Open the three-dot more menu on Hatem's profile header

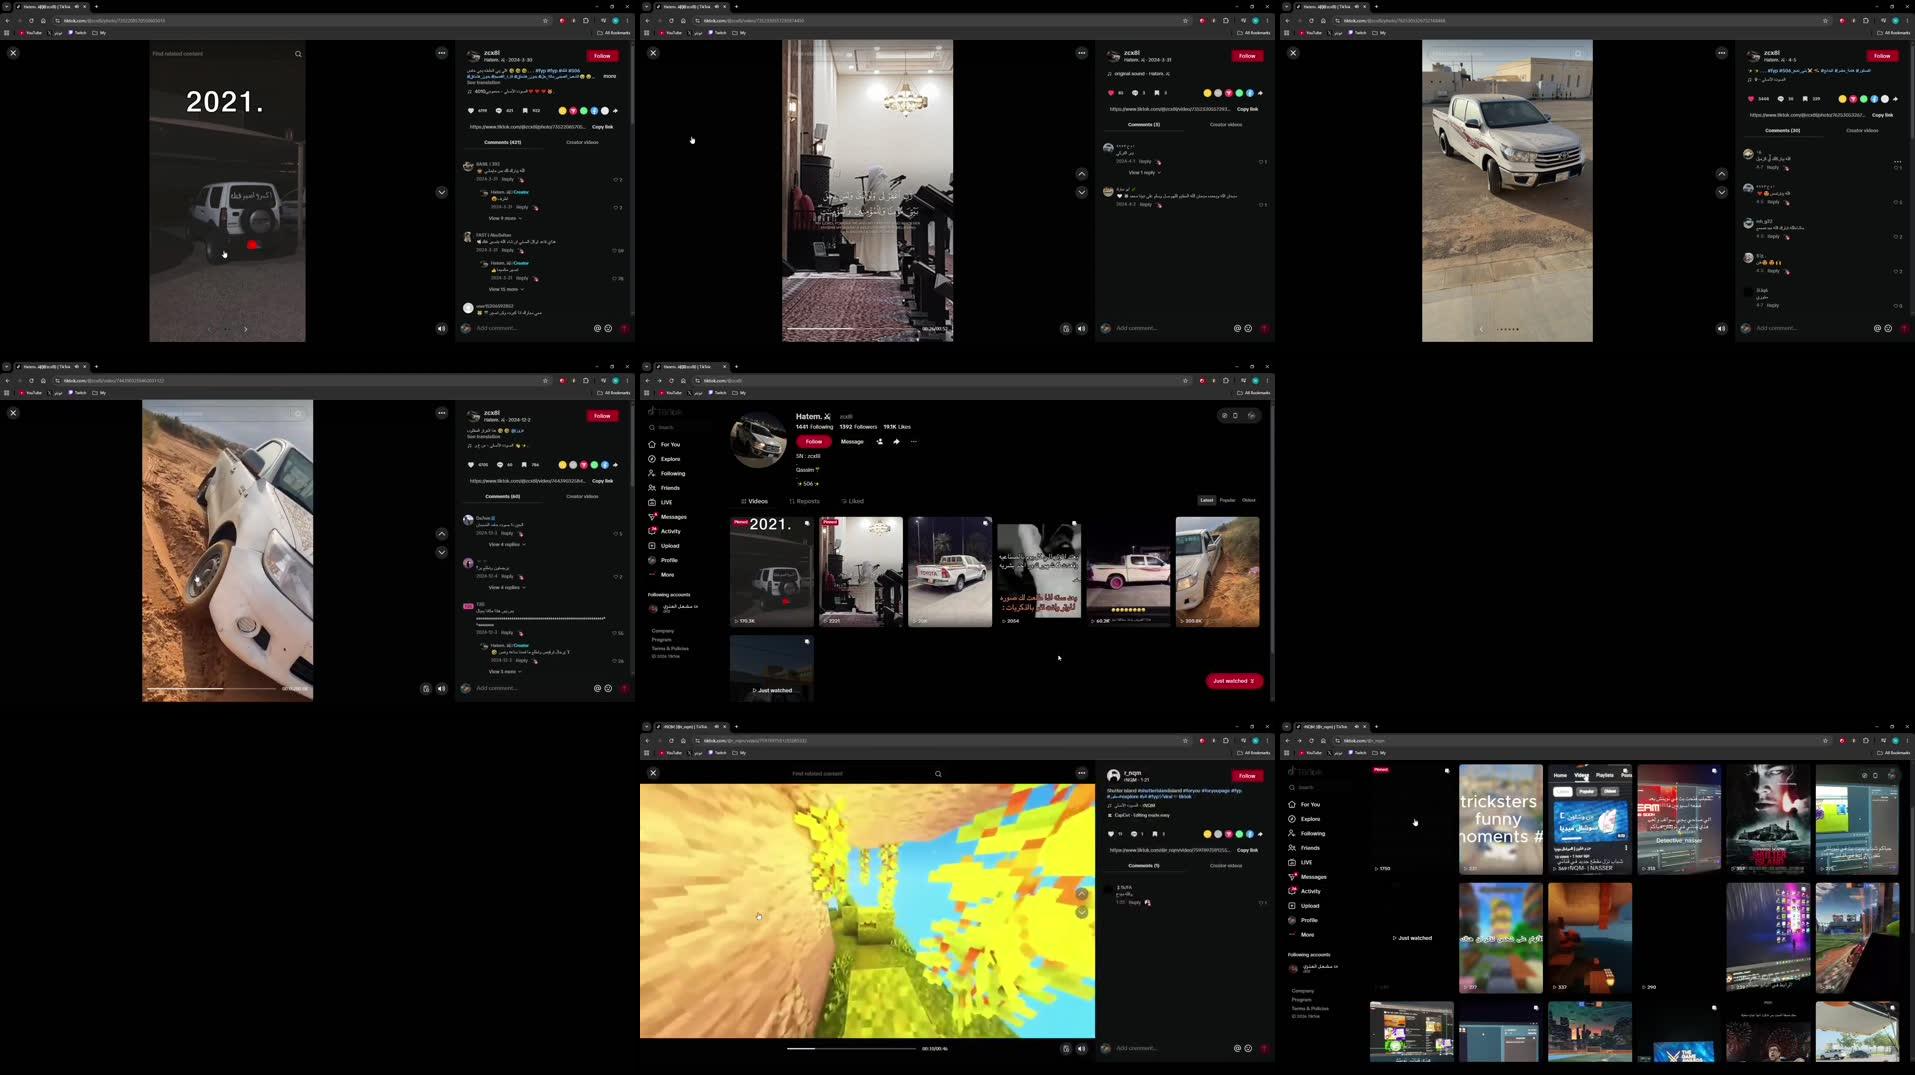click(913, 441)
